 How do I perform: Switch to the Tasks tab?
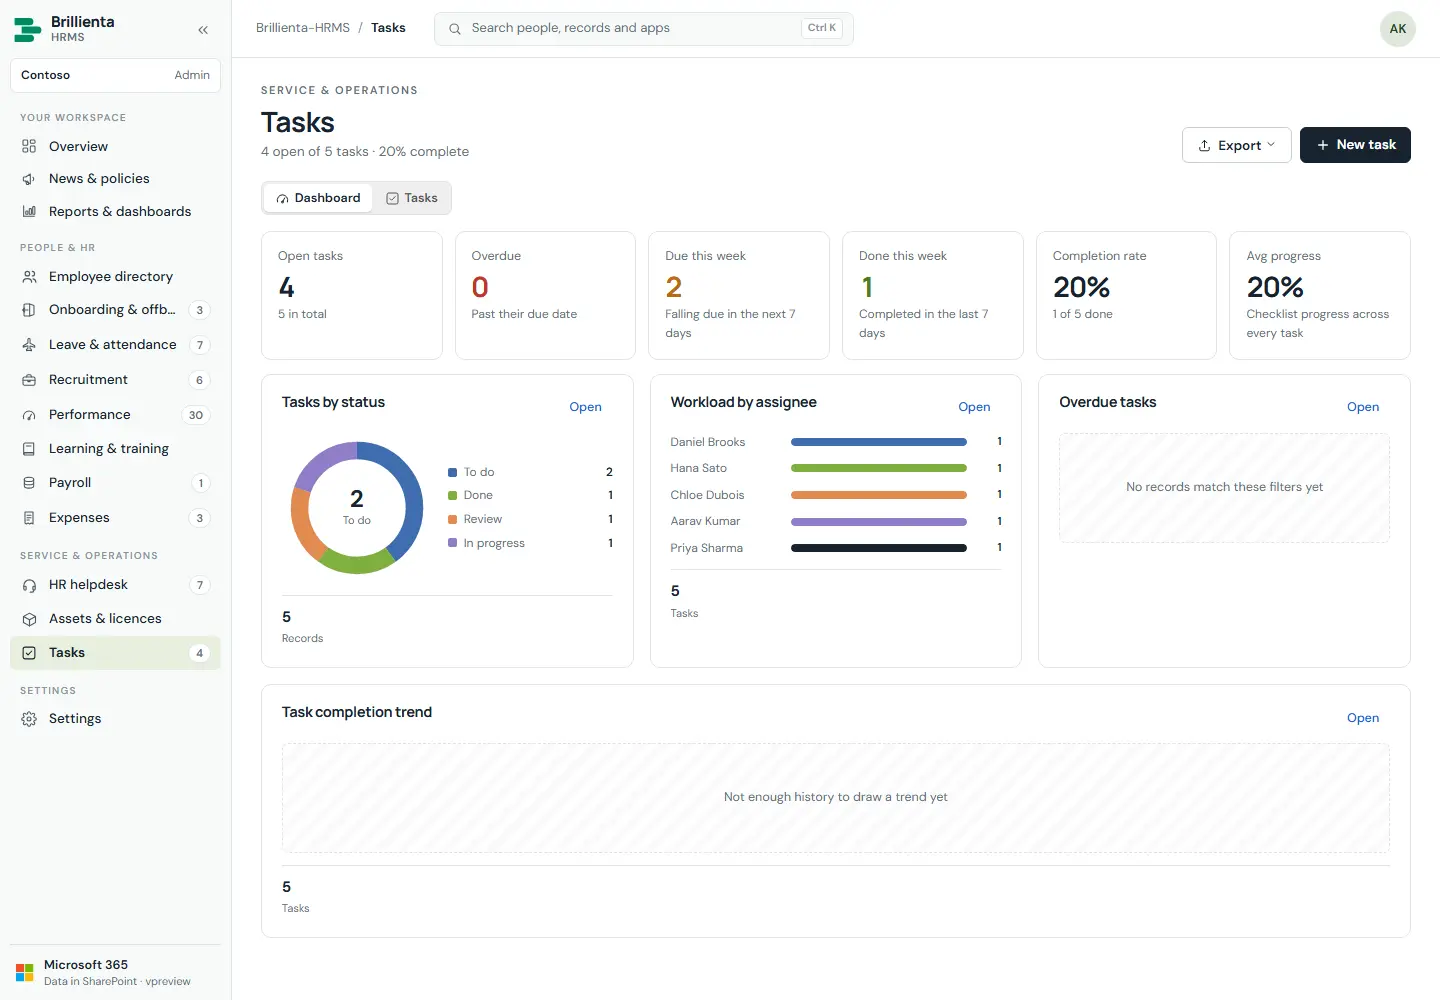click(x=412, y=198)
